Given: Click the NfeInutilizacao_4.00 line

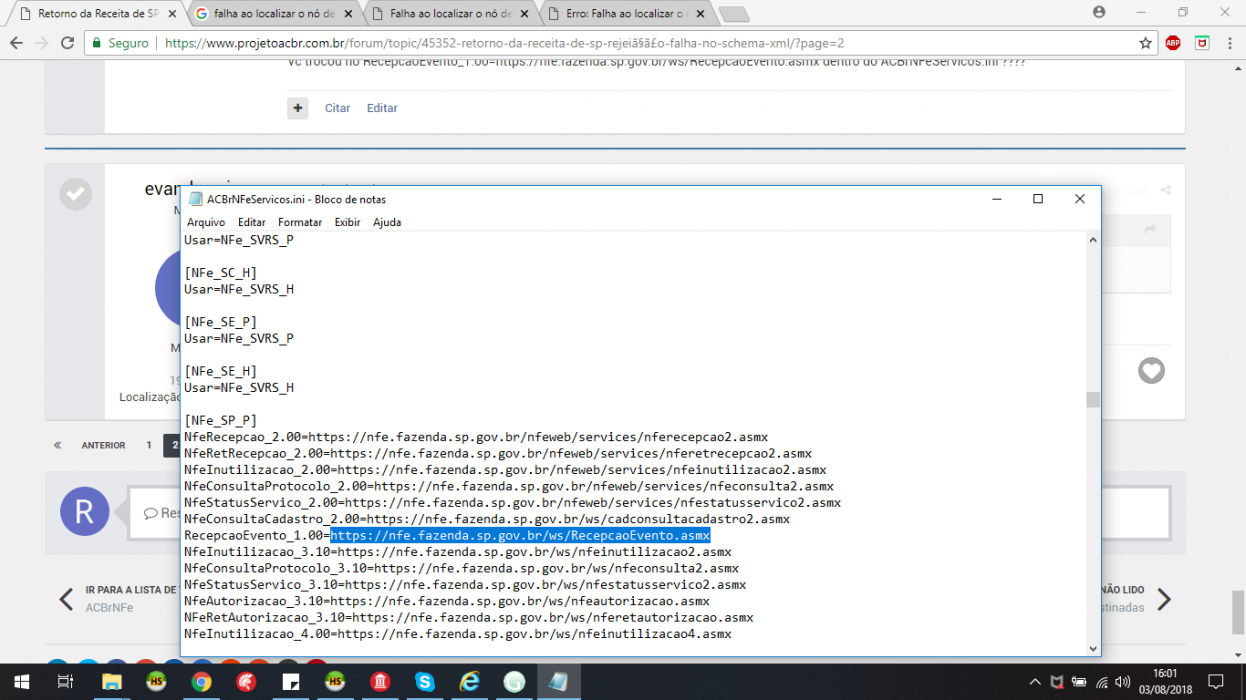Looking at the screenshot, I should click(x=458, y=634).
